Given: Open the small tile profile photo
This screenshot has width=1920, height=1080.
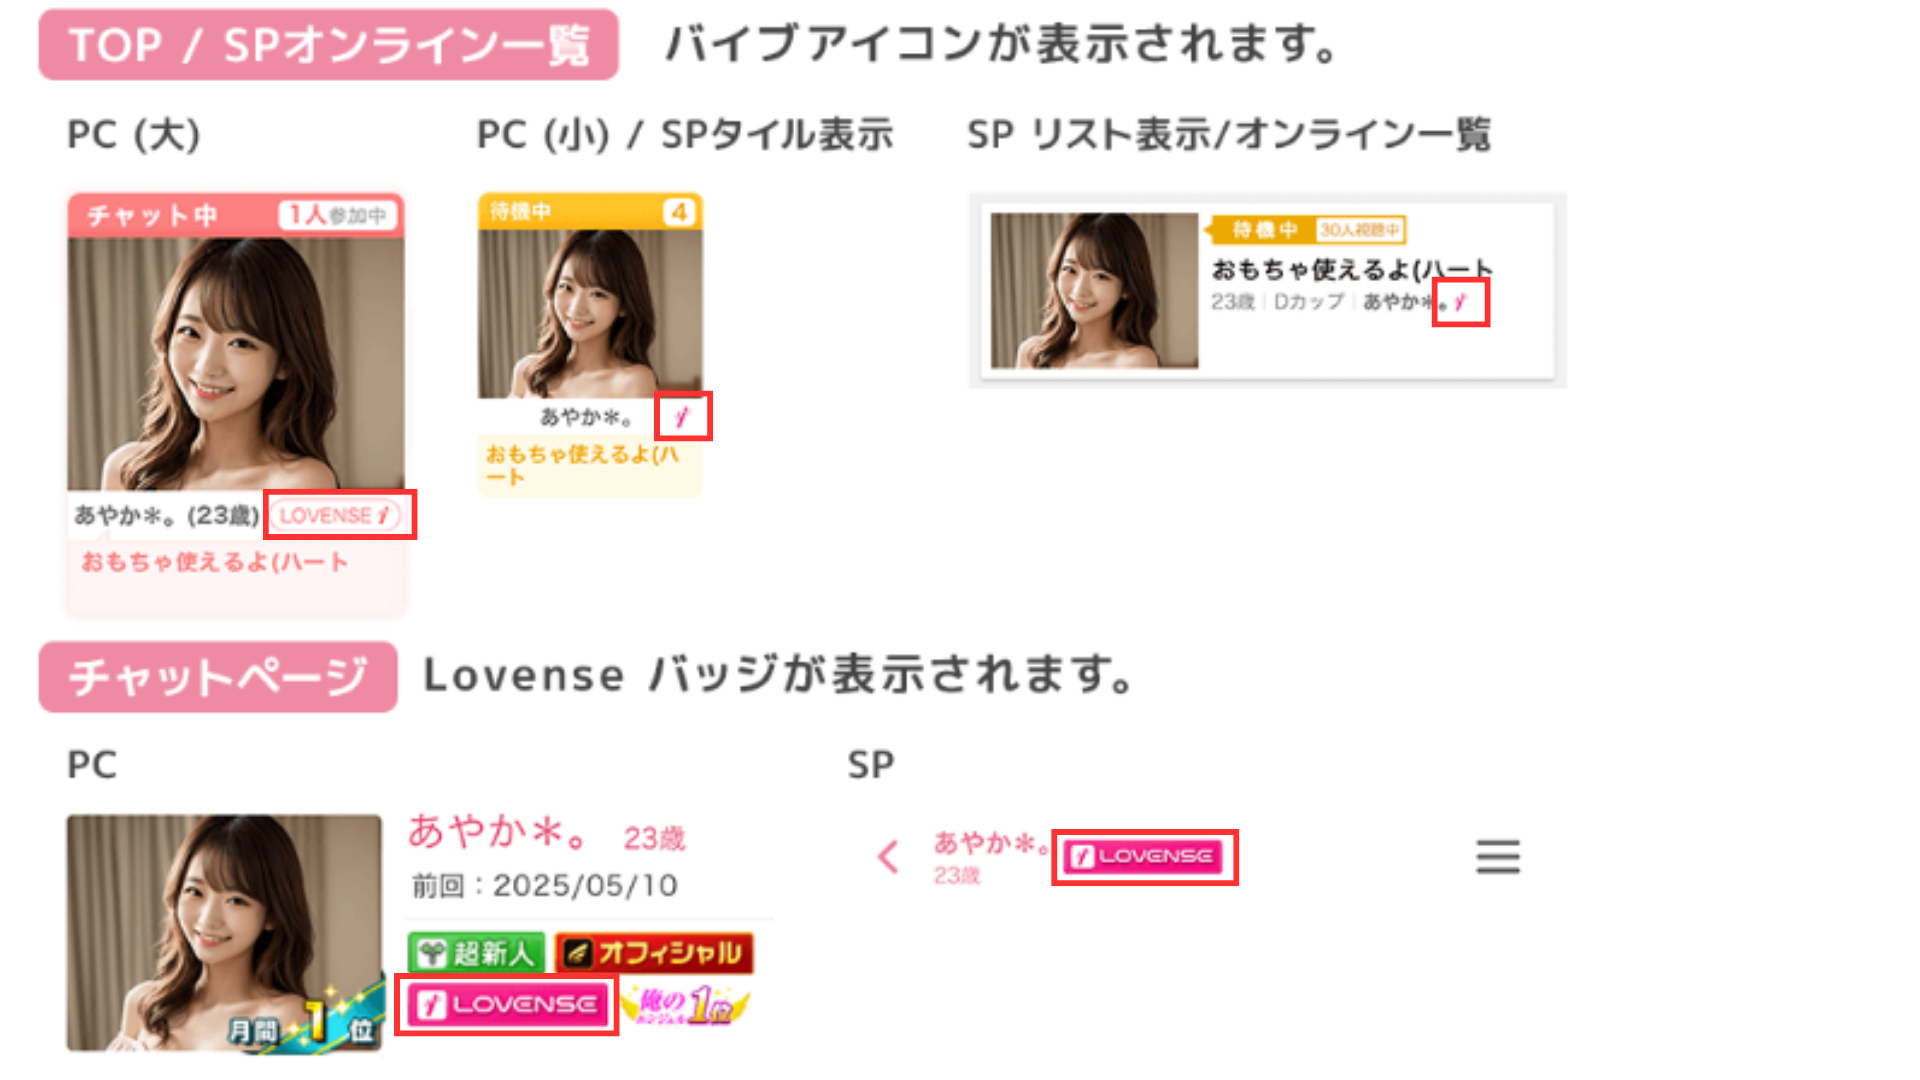Looking at the screenshot, I should [x=590, y=314].
